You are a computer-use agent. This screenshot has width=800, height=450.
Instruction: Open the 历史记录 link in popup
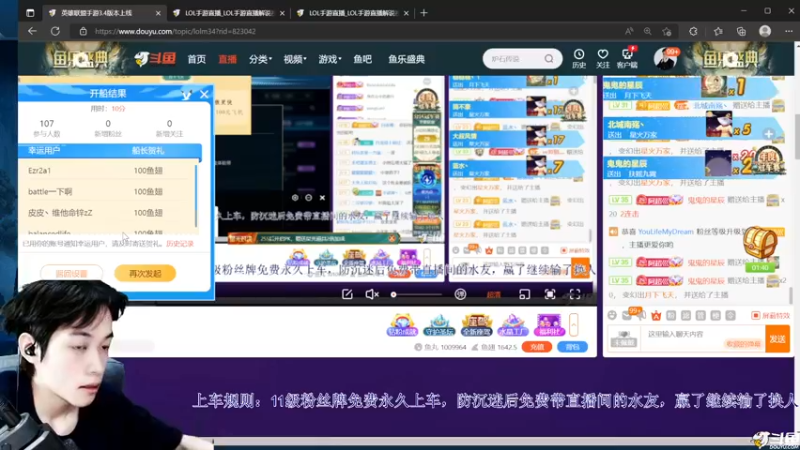point(180,244)
